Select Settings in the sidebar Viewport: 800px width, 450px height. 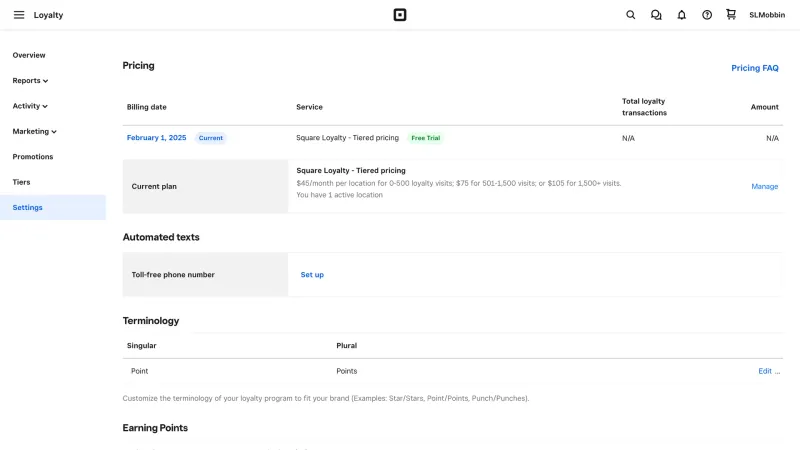[53, 207]
